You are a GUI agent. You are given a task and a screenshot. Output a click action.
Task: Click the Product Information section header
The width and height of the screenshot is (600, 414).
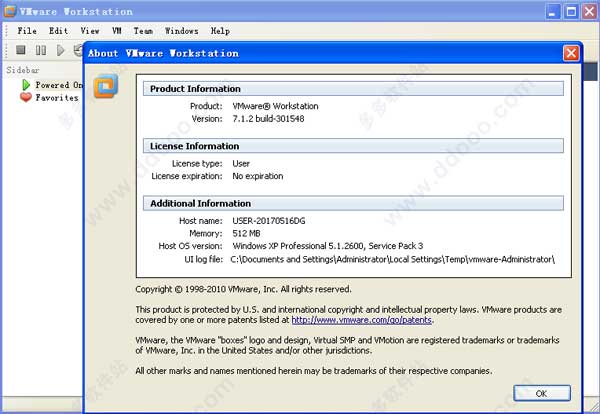(x=353, y=88)
